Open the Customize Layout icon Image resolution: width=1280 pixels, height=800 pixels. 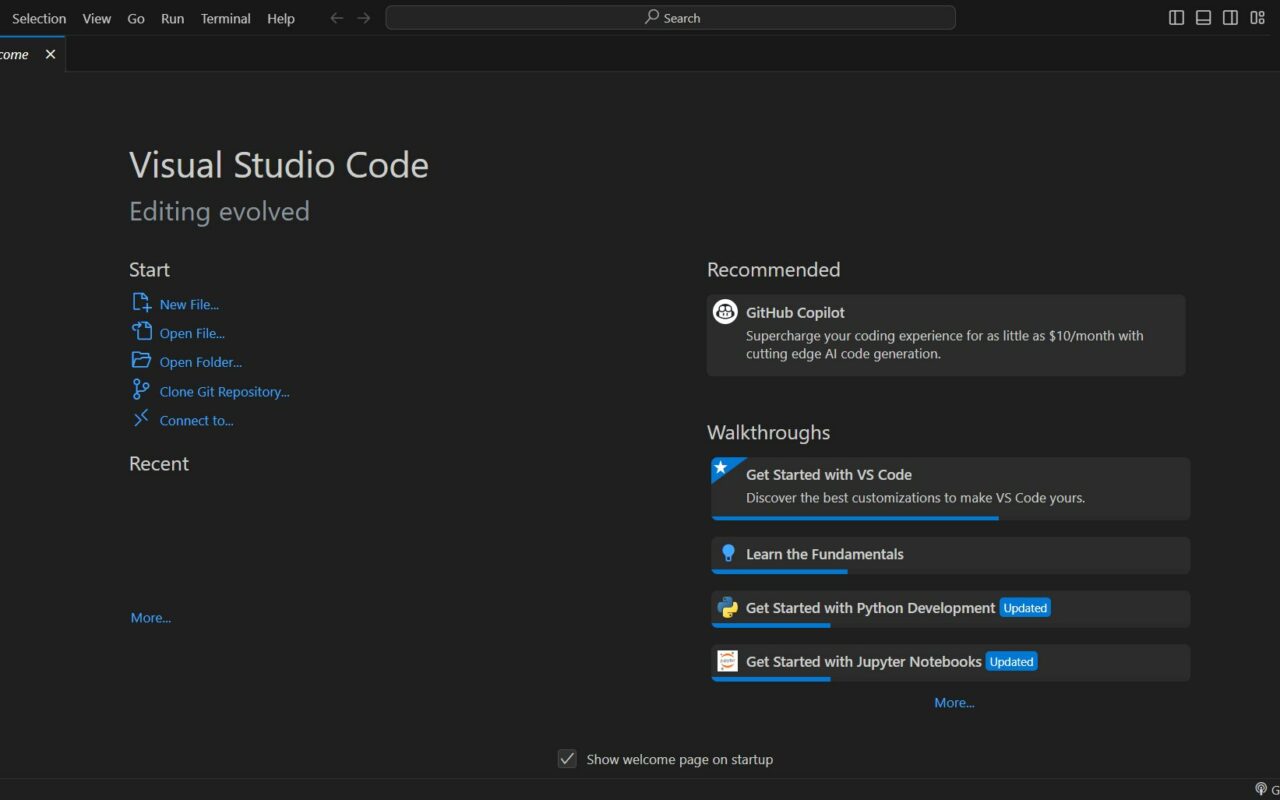(1258, 18)
